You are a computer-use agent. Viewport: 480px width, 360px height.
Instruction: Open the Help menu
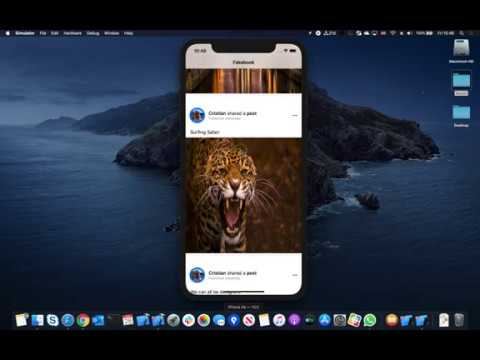point(129,33)
